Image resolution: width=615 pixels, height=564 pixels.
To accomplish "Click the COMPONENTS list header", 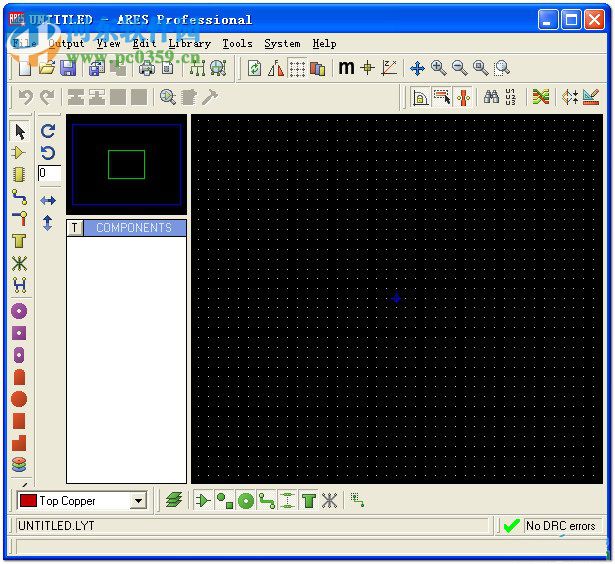I will click(x=134, y=228).
